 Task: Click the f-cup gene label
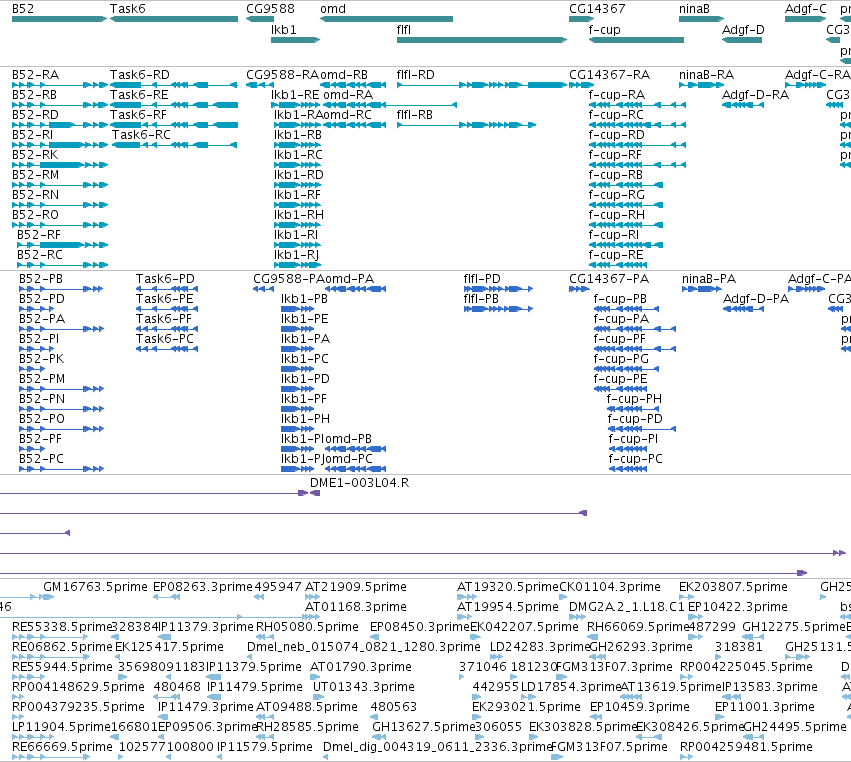(604, 29)
